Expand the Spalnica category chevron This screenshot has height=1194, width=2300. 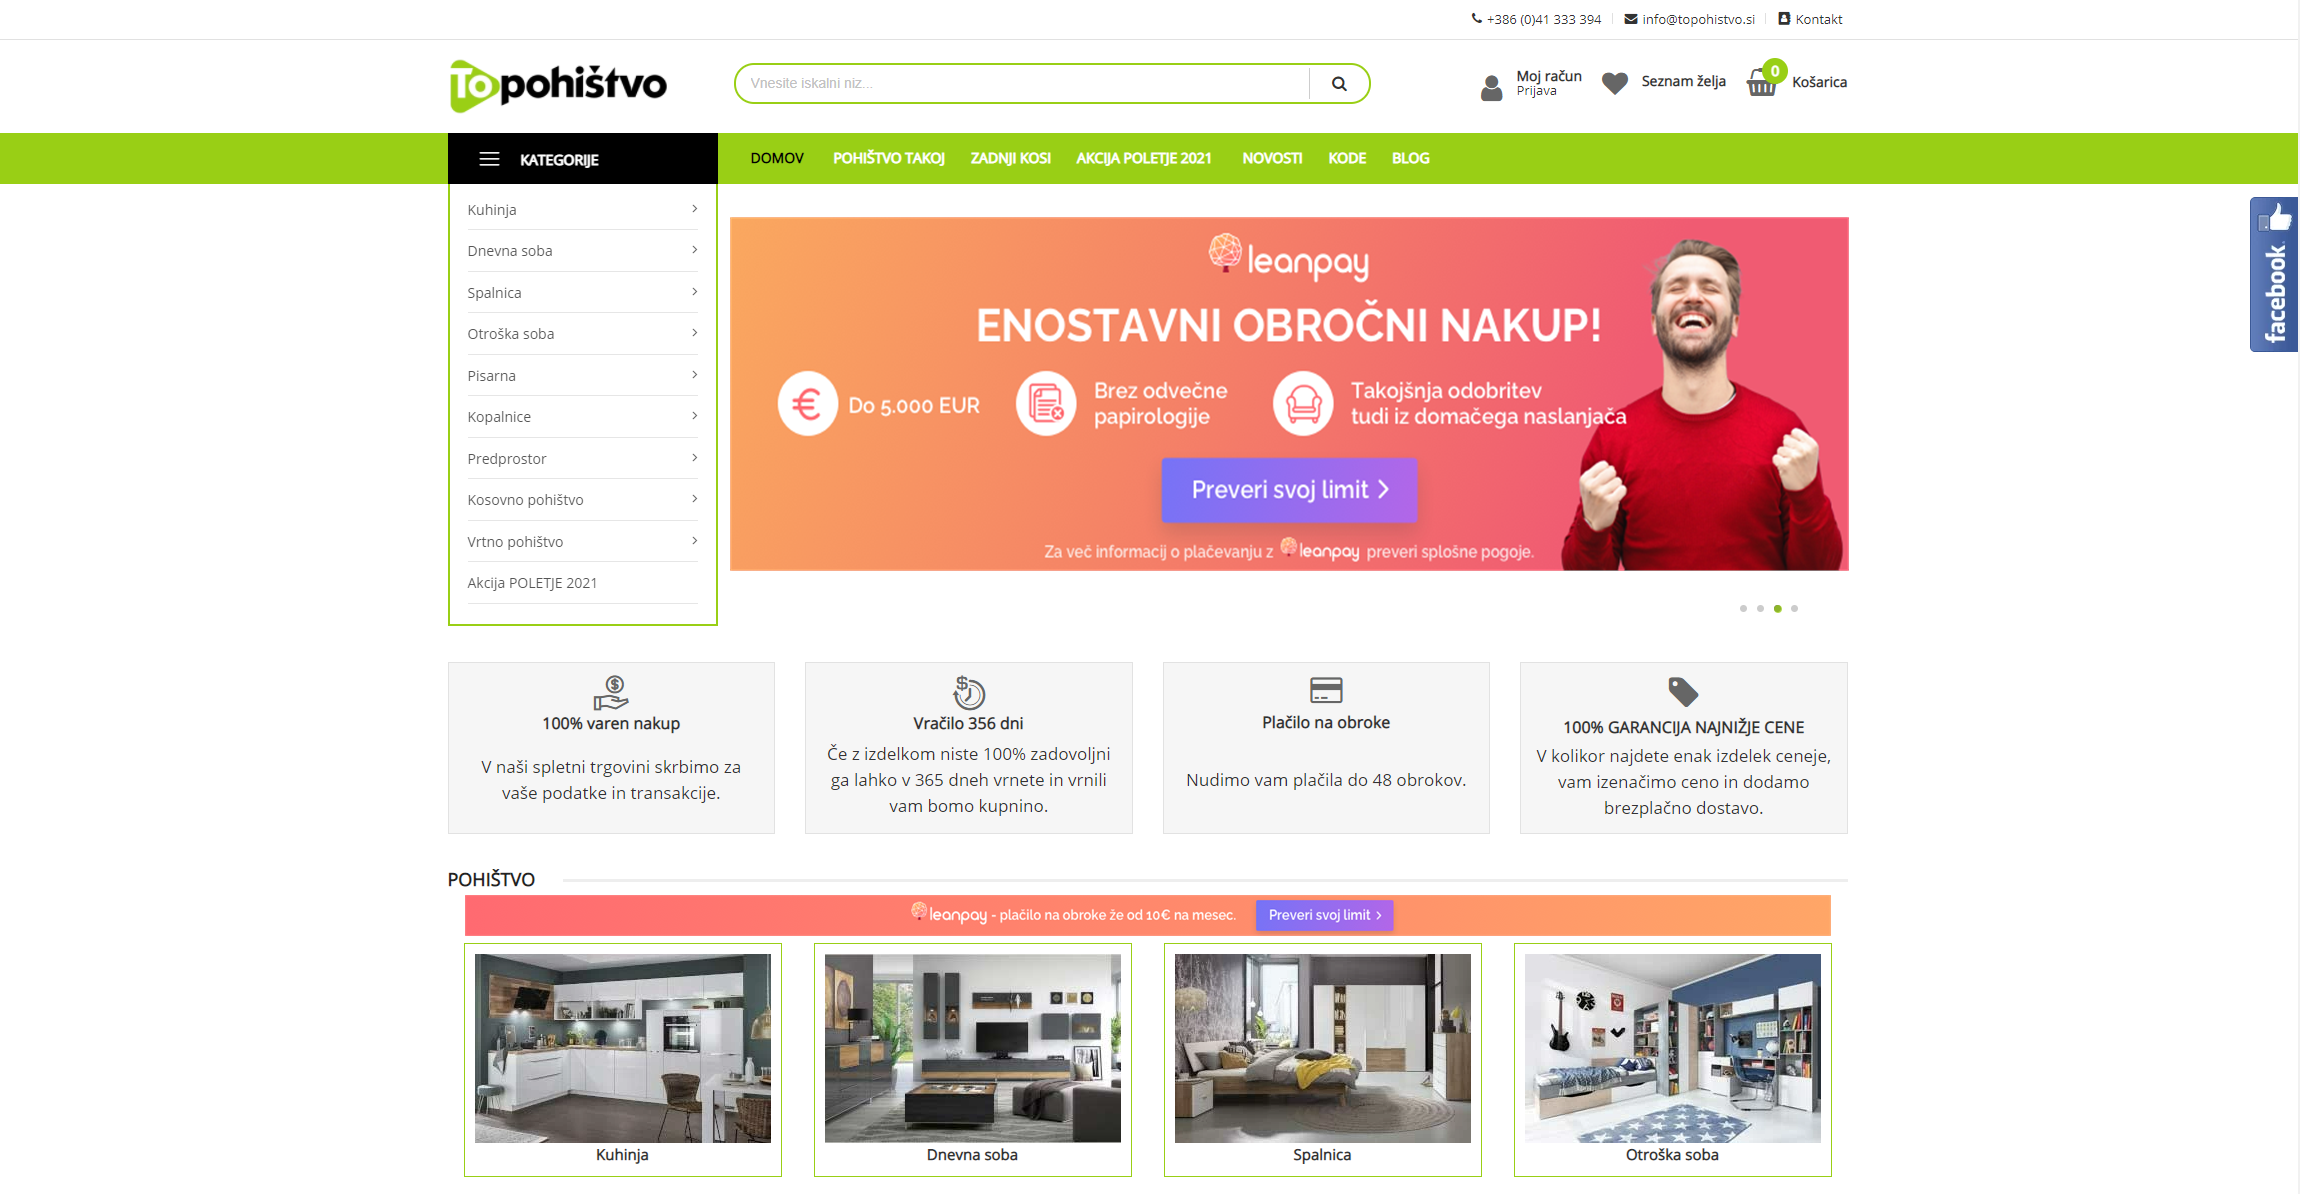click(x=694, y=292)
